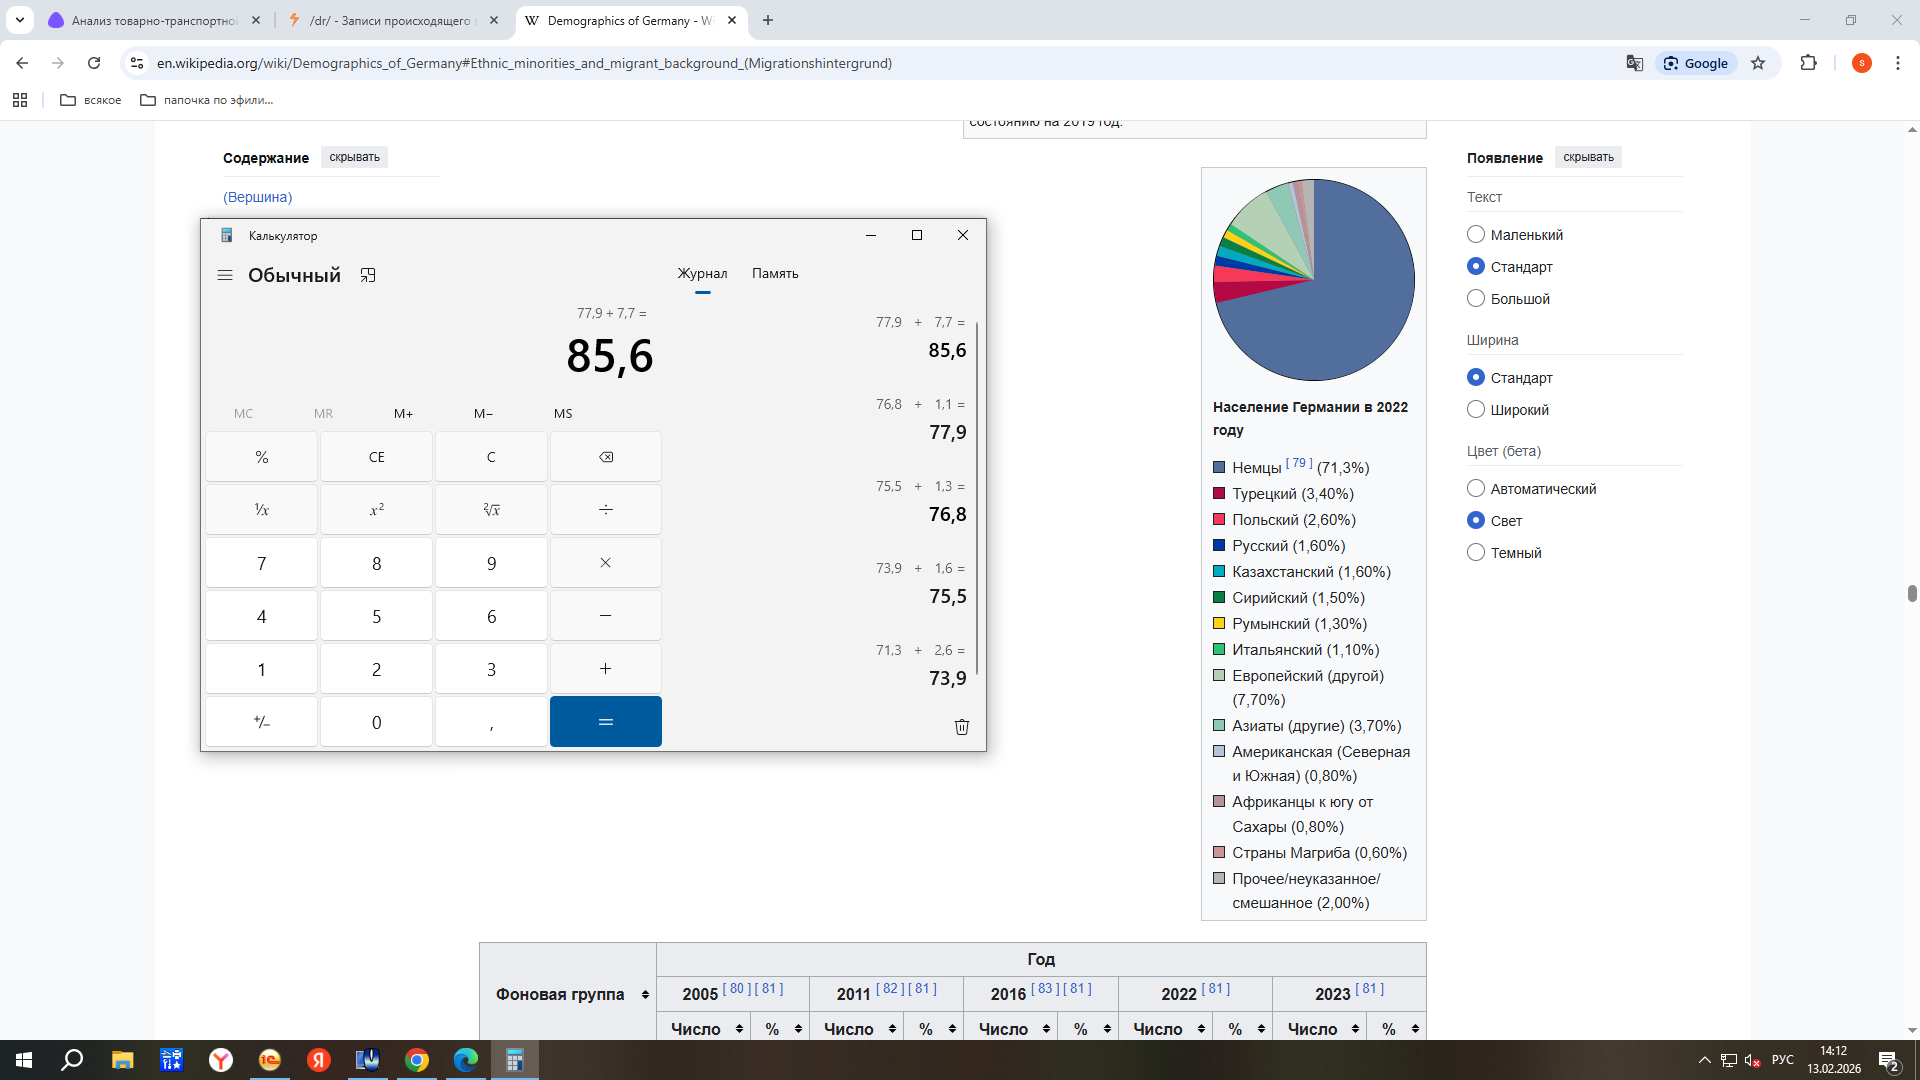Bookmark page with star icon
Screen dimensions: 1920x1080
(x=1758, y=63)
